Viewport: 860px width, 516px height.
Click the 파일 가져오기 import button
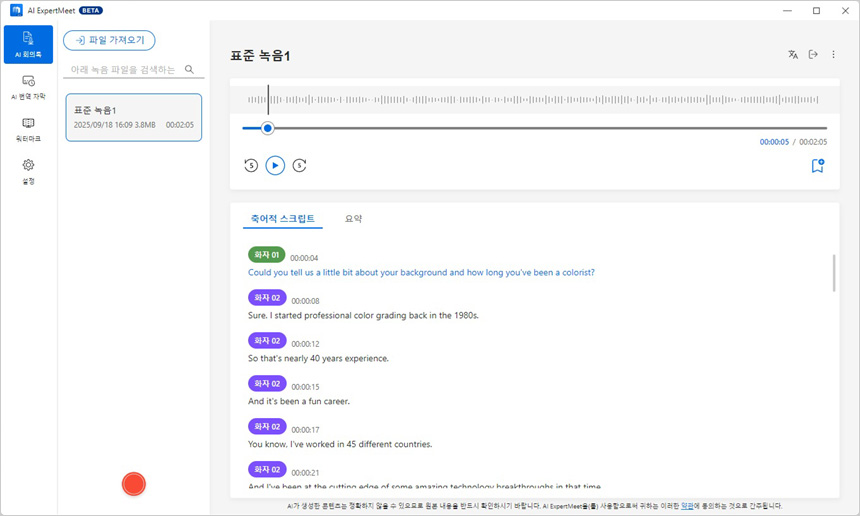[109, 40]
